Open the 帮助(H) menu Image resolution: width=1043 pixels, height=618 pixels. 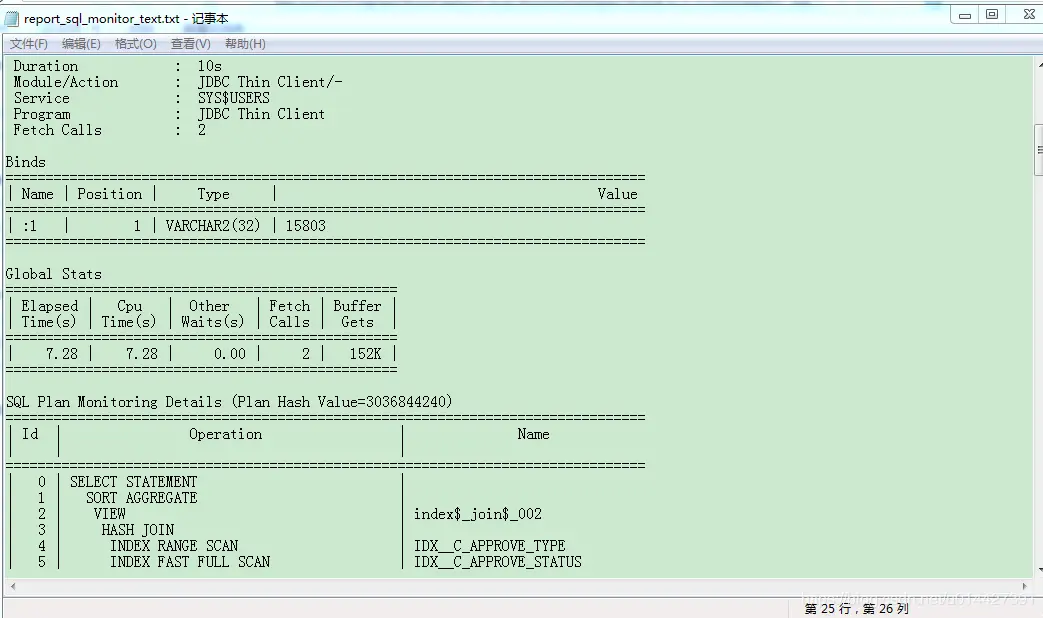[245, 44]
